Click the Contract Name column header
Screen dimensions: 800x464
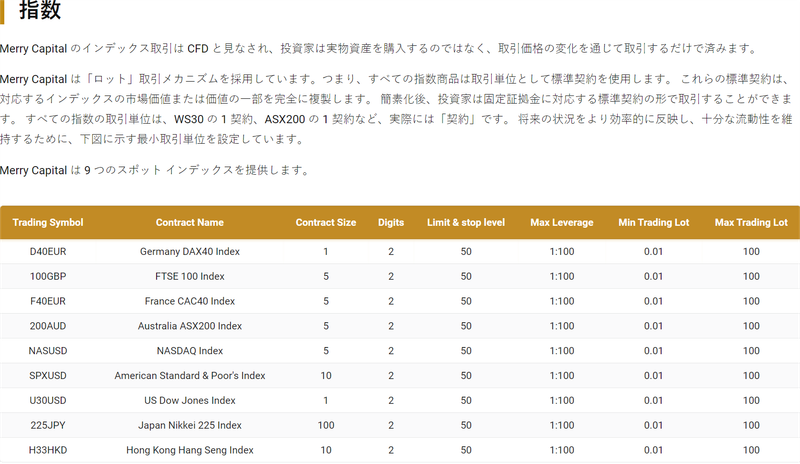(190, 223)
